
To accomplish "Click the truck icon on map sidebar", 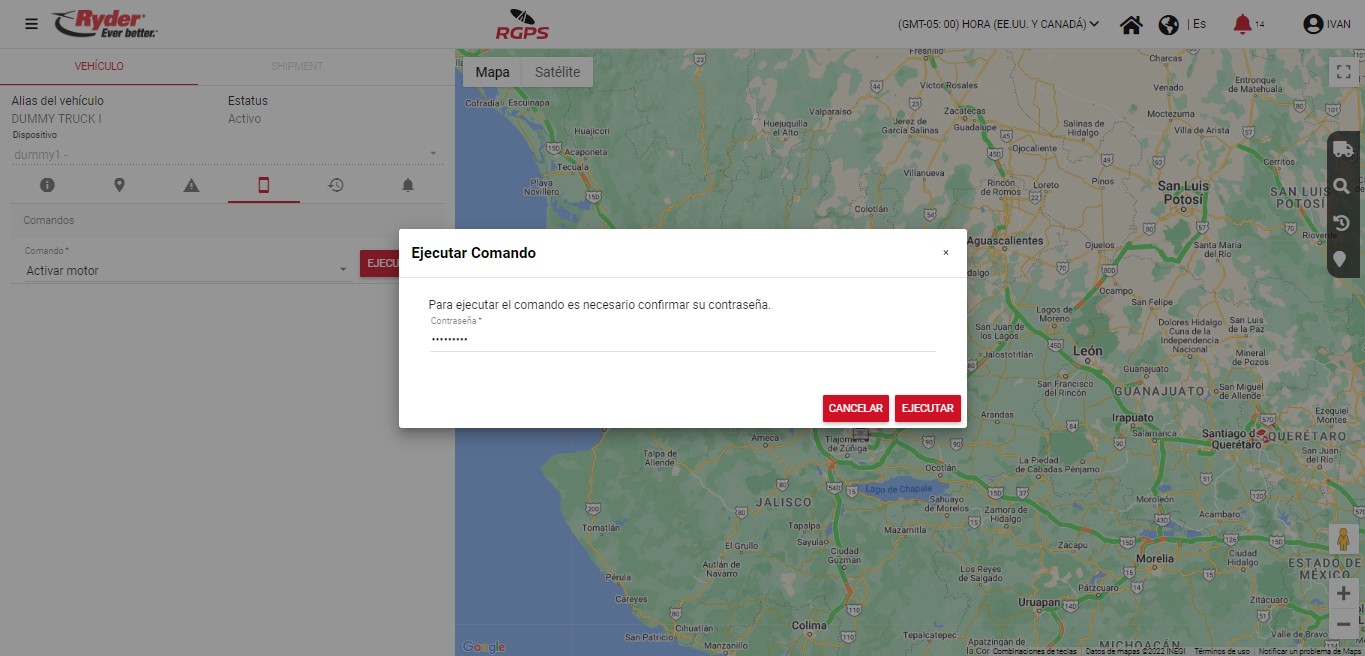I will pos(1343,150).
